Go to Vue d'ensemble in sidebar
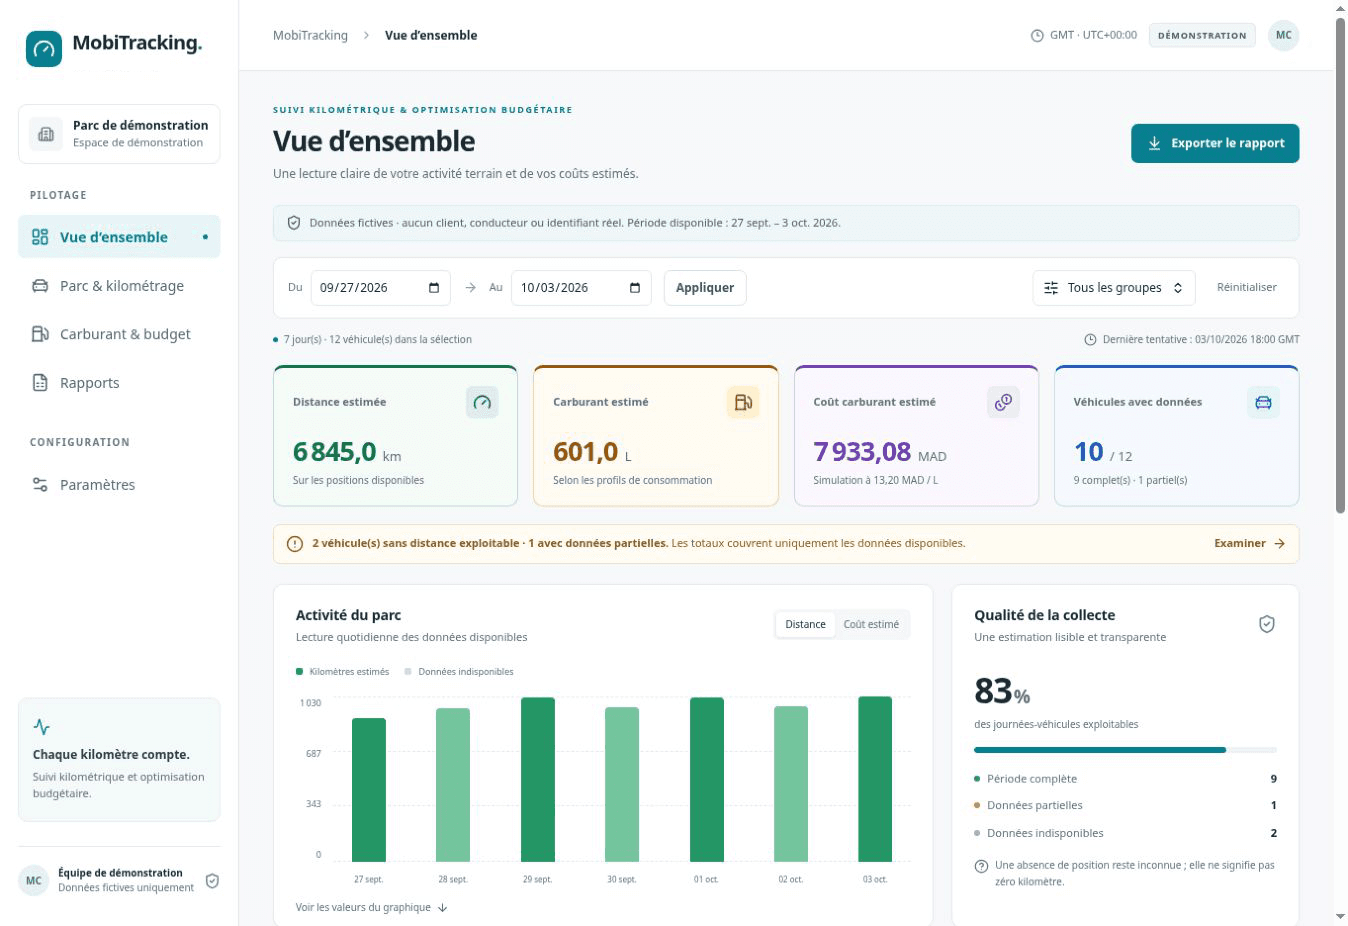The width and height of the screenshot is (1348, 926). point(119,237)
